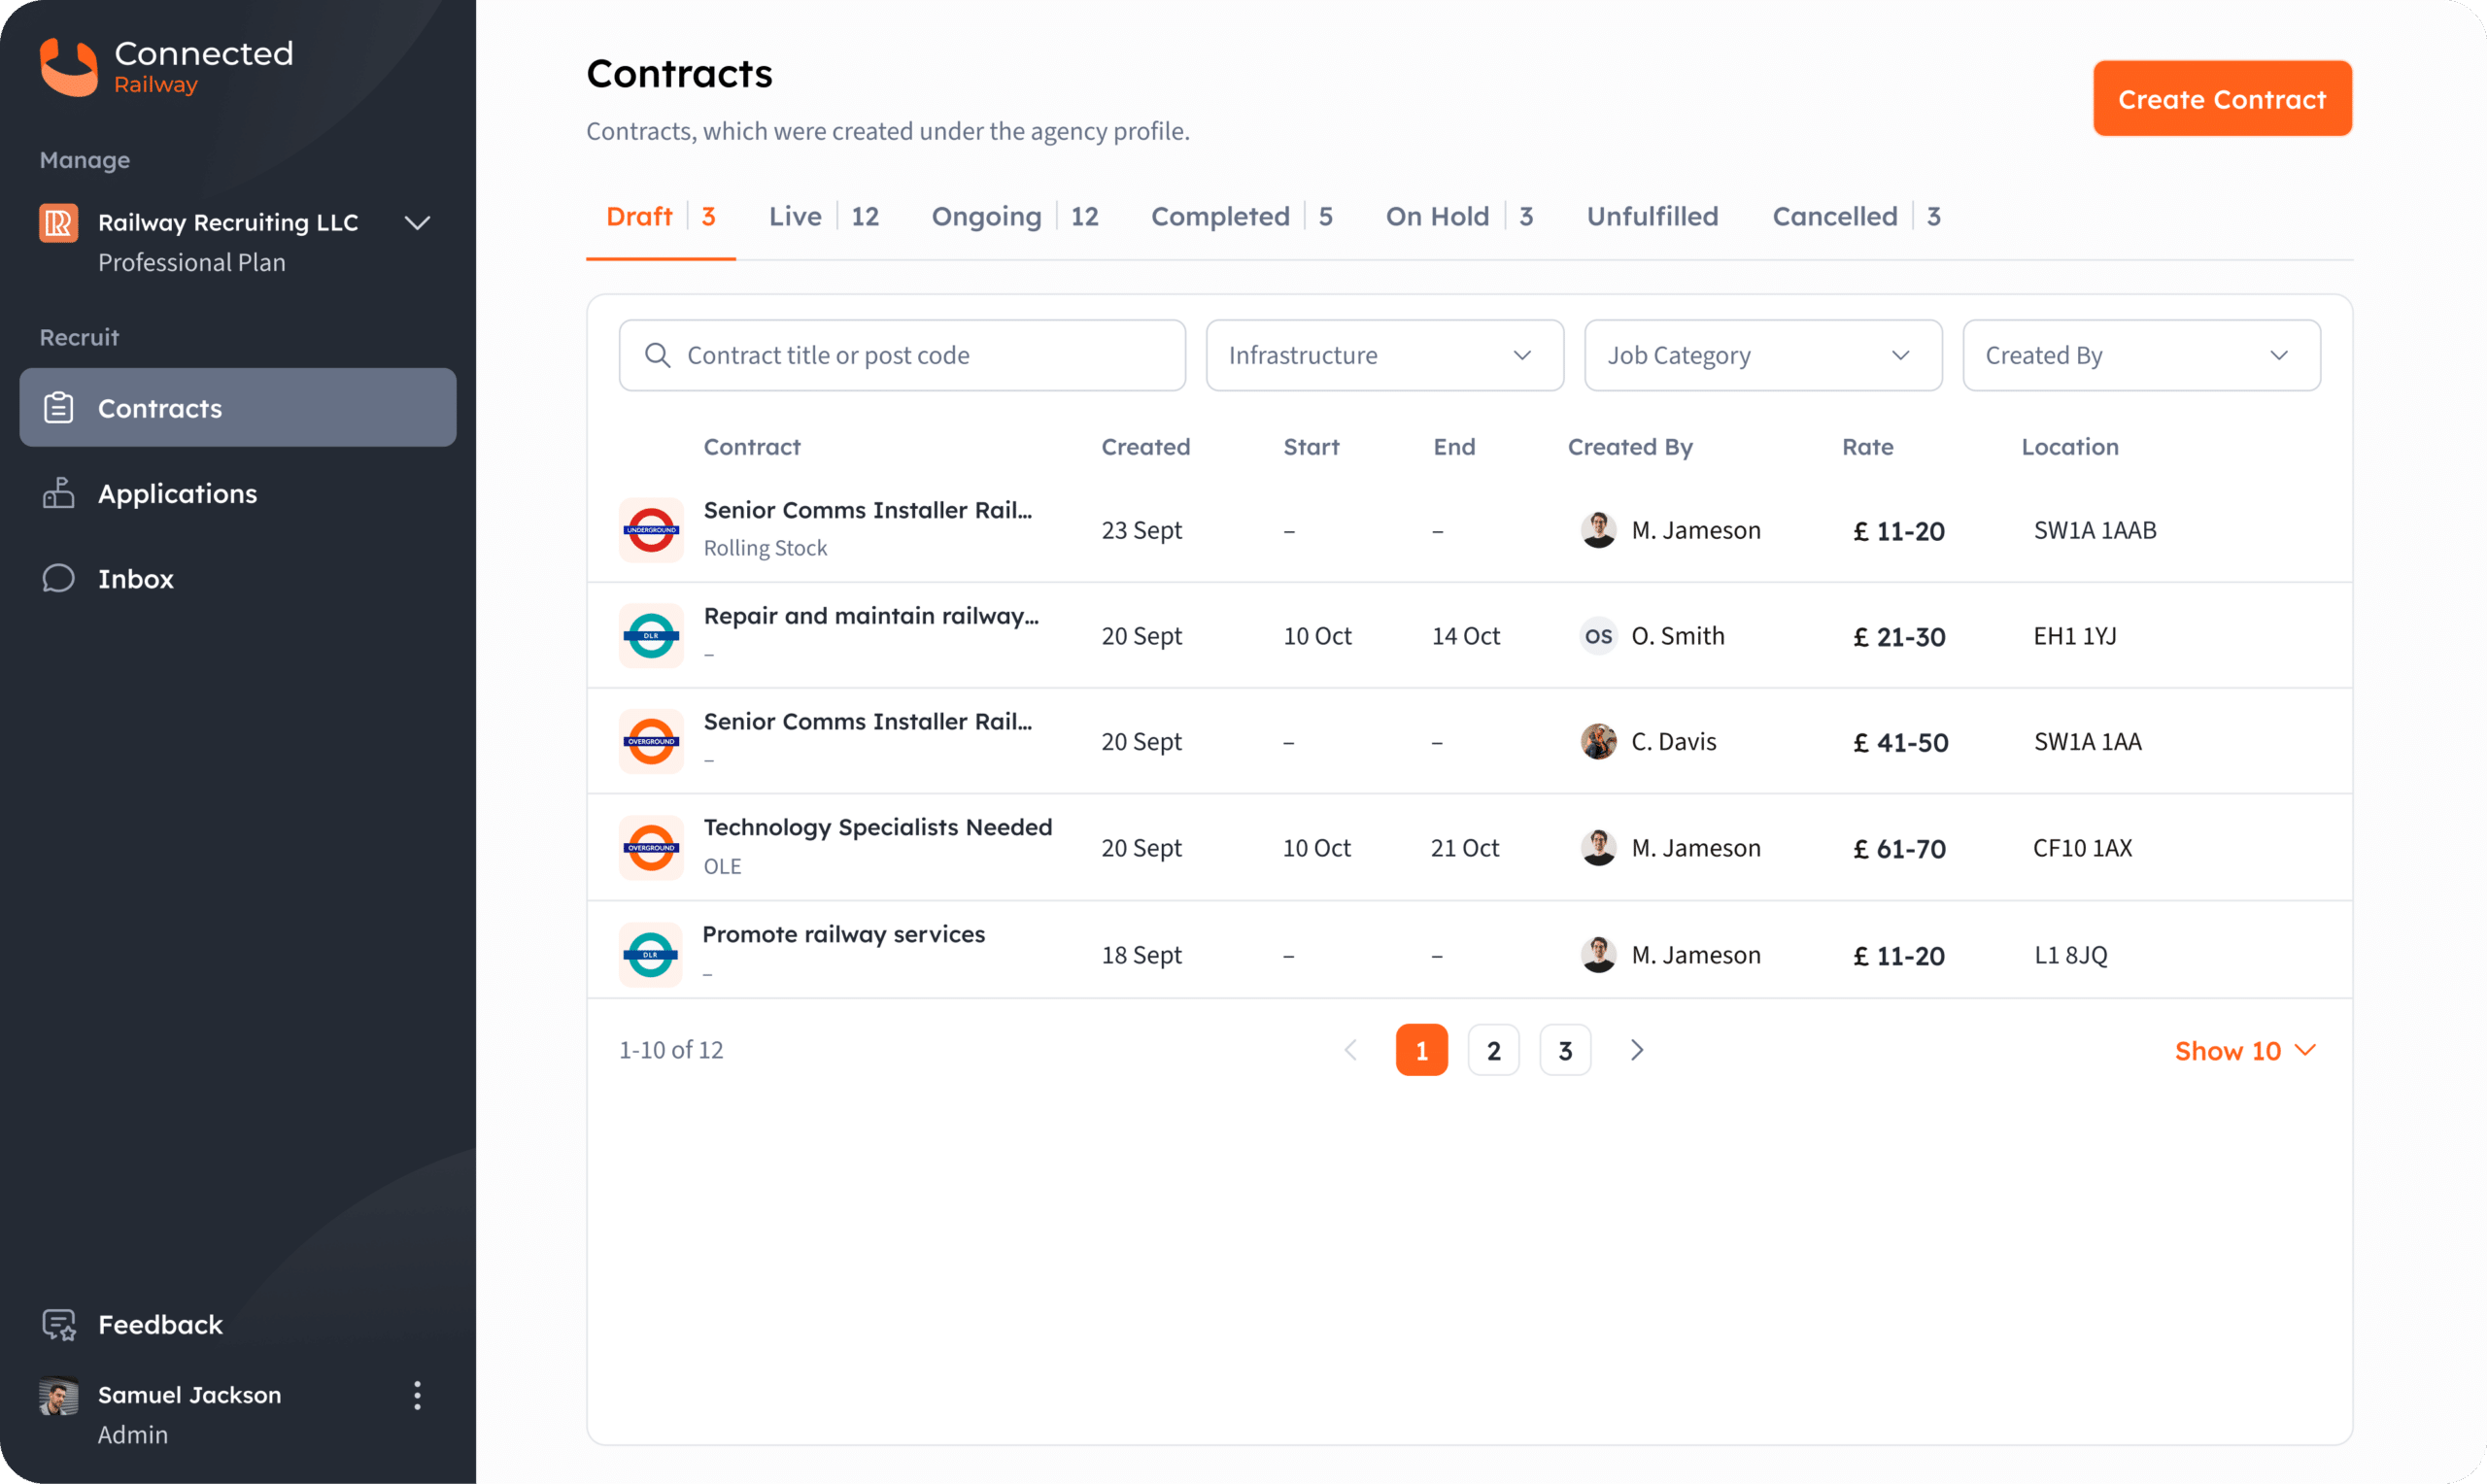Open the Created By filter dropdown
The height and width of the screenshot is (1484, 2487).
[x=2141, y=355]
